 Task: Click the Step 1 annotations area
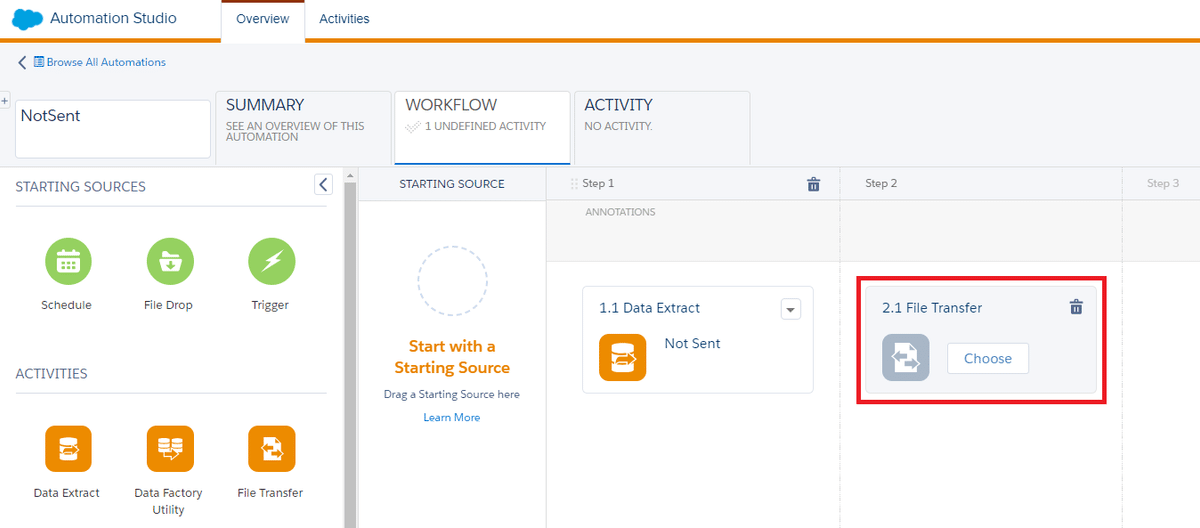point(693,230)
